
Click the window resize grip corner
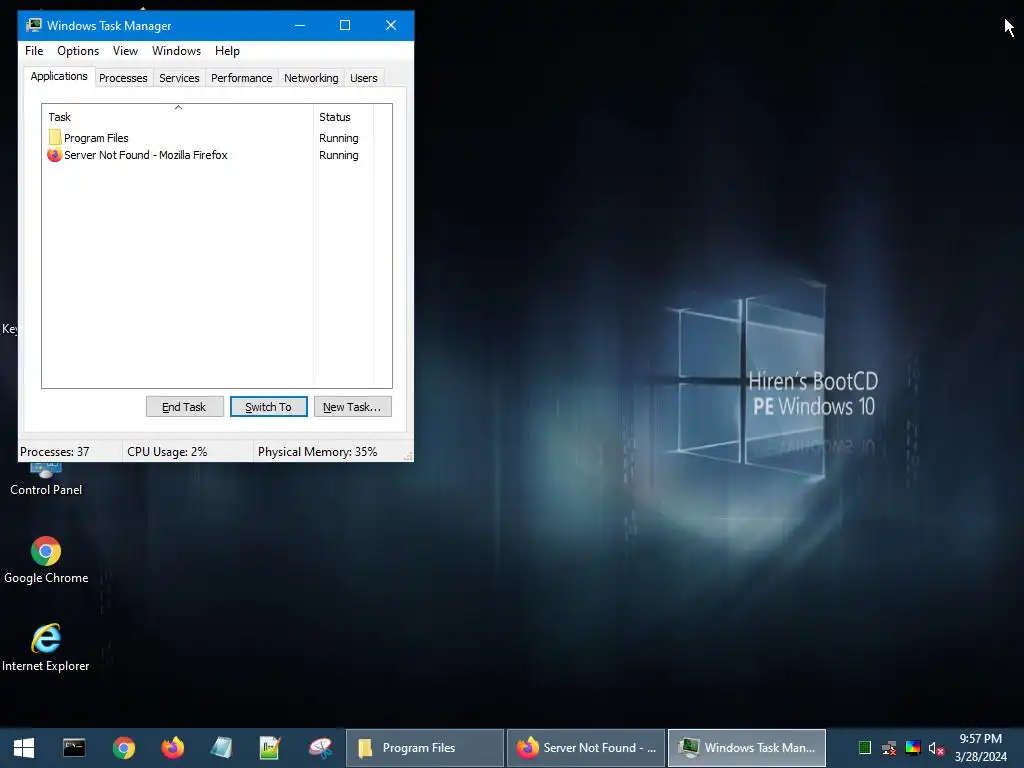pyautogui.click(x=408, y=456)
